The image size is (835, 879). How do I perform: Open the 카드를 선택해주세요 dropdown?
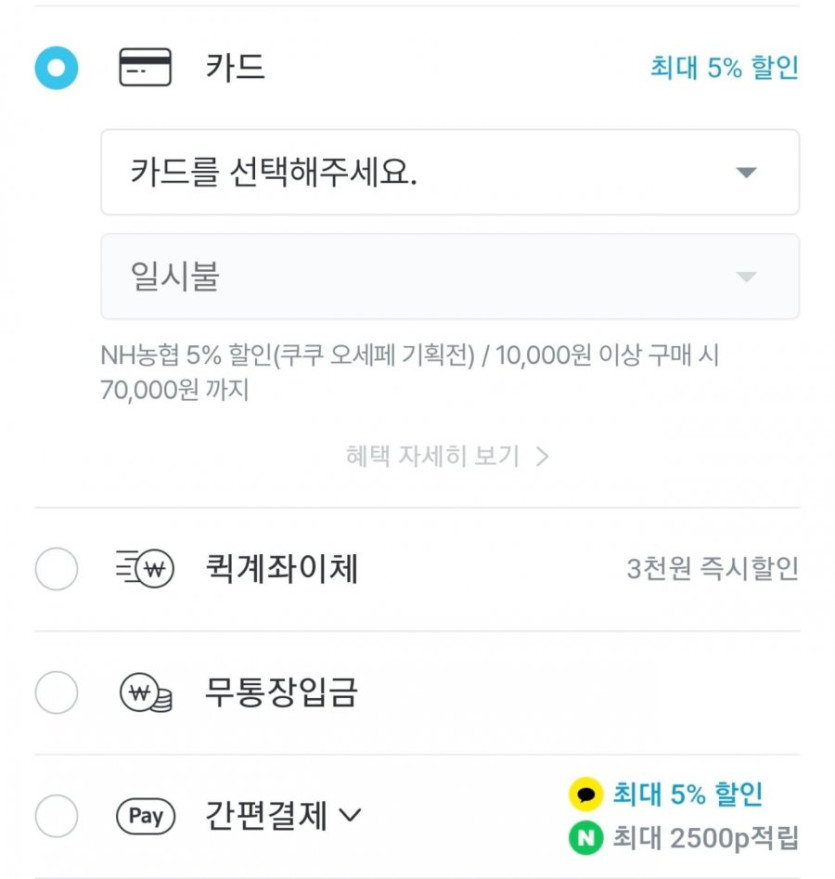449,172
